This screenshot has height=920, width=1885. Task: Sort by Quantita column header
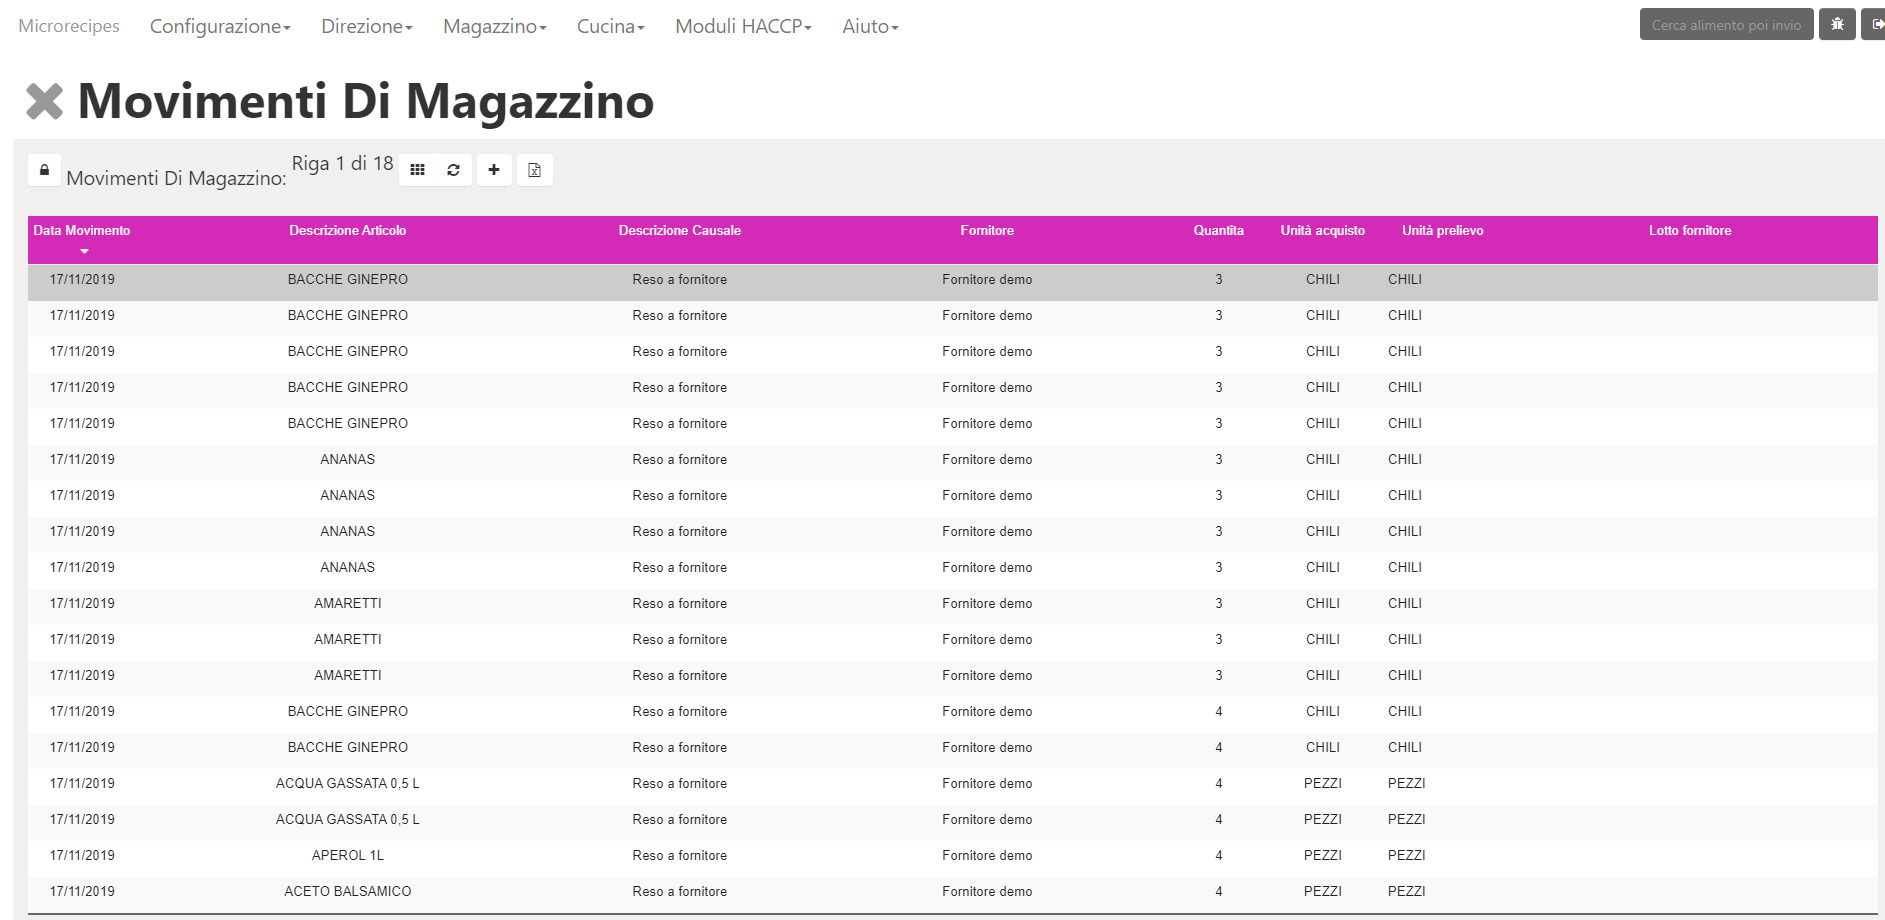[1219, 231]
